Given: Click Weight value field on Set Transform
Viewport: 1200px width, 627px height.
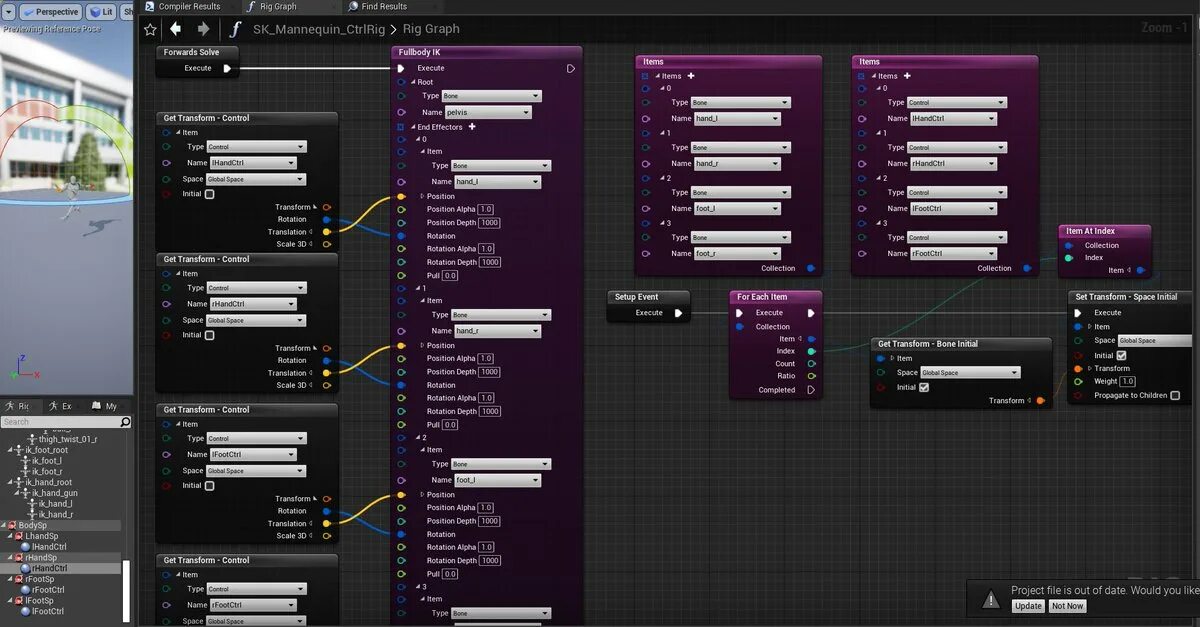Looking at the screenshot, I should pos(1128,381).
